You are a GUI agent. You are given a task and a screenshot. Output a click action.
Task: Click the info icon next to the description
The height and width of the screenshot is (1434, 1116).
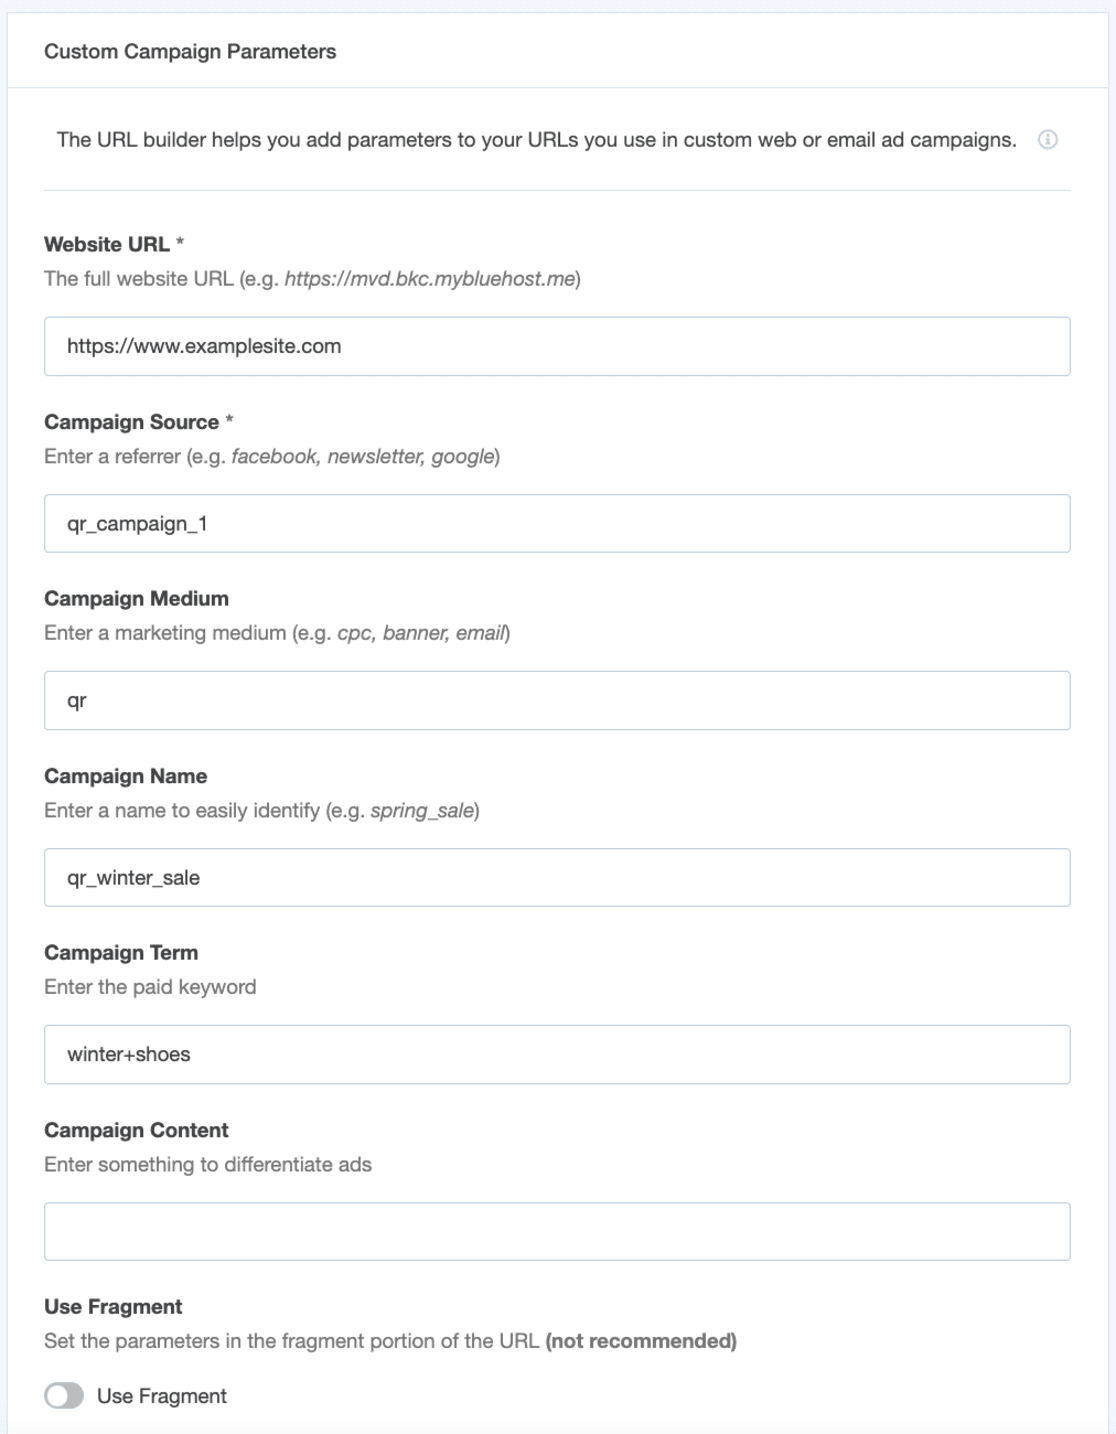pyautogui.click(x=1048, y=140)
